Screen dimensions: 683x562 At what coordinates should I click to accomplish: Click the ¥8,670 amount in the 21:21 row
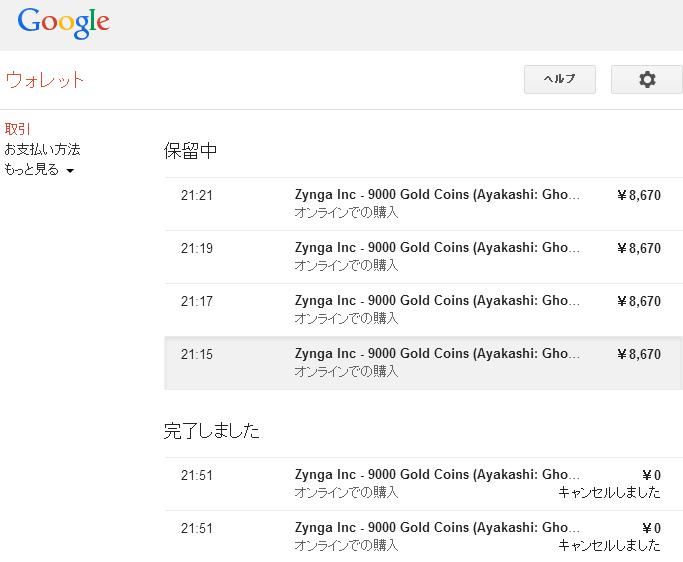click(x=639, y=195)
